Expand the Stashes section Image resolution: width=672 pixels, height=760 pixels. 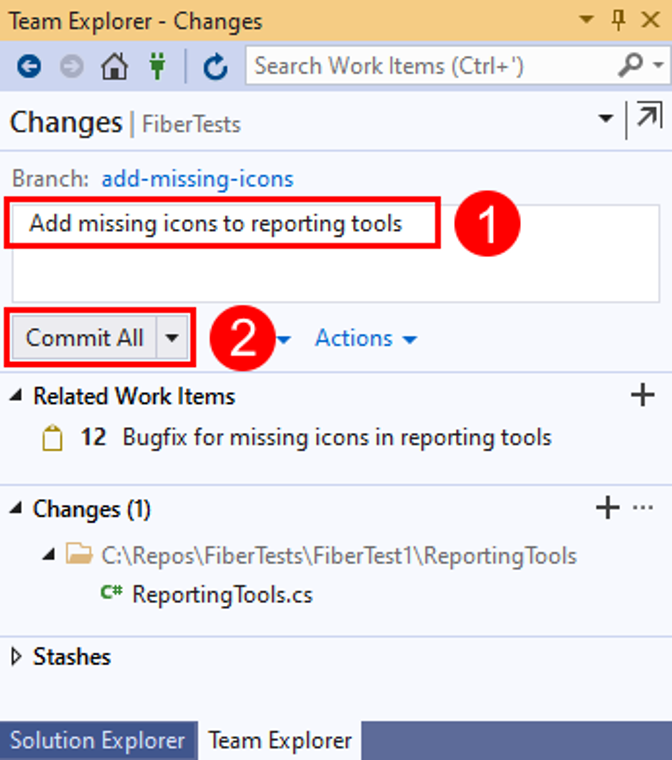click(x=16, y=657)
